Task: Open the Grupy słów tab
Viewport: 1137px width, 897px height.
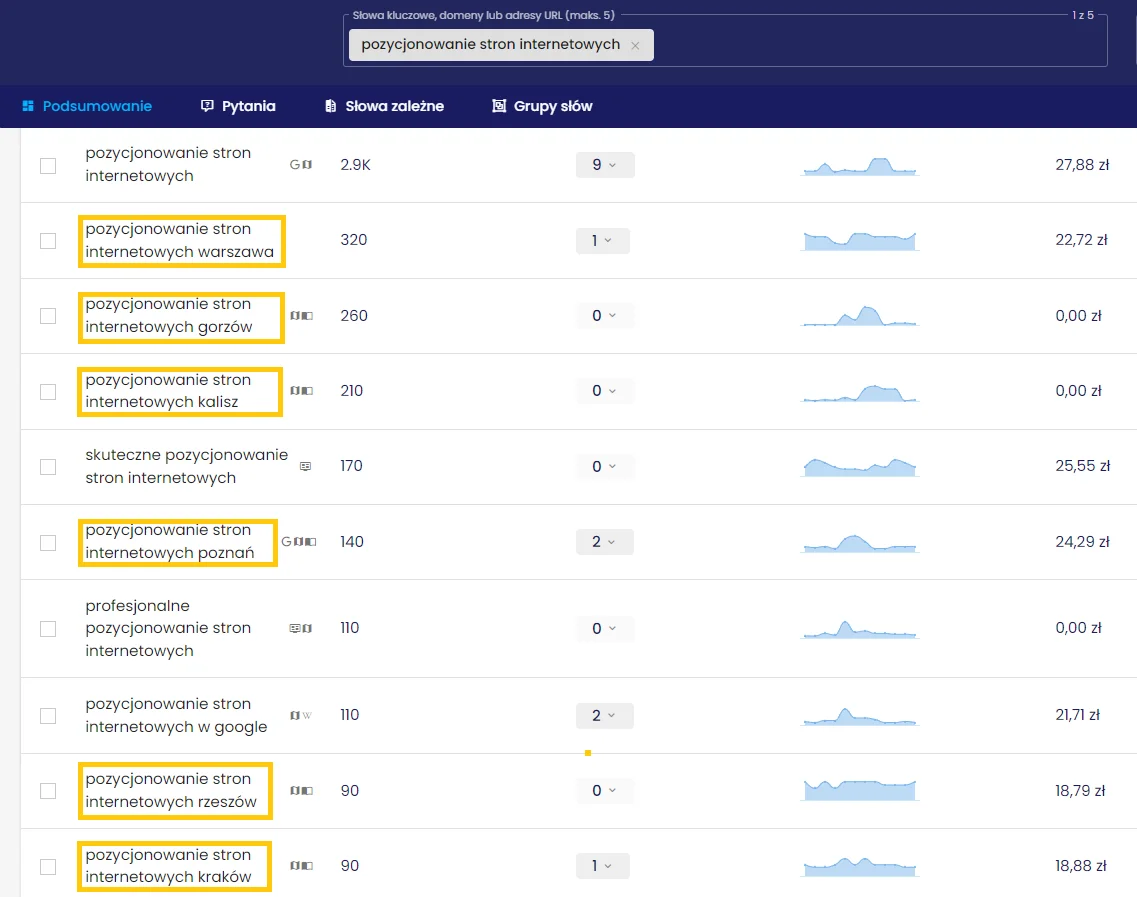Action: coord(542,106)
